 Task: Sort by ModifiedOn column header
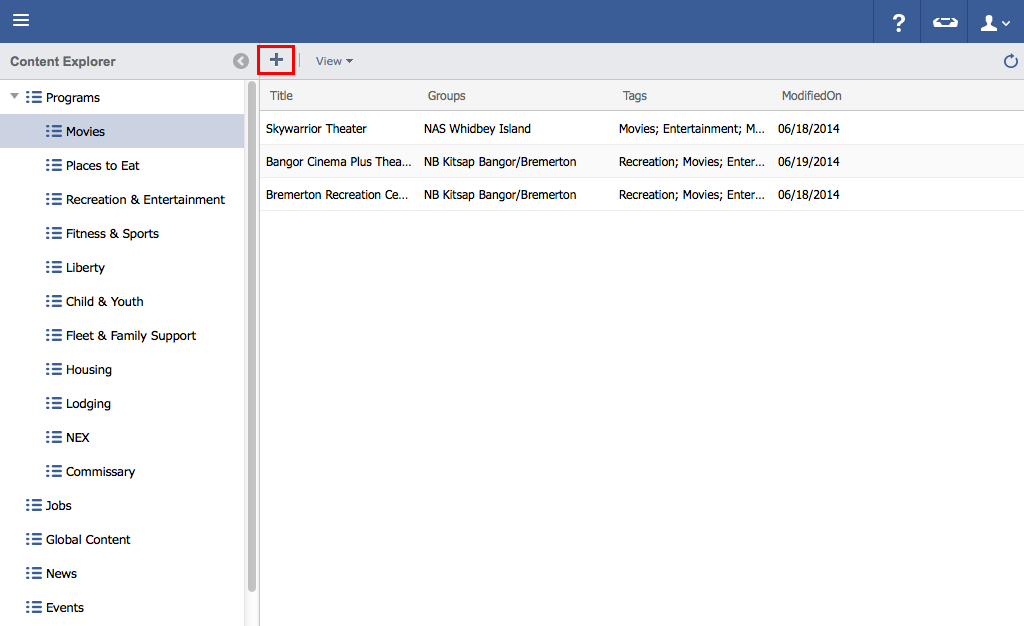coord(811,96)
